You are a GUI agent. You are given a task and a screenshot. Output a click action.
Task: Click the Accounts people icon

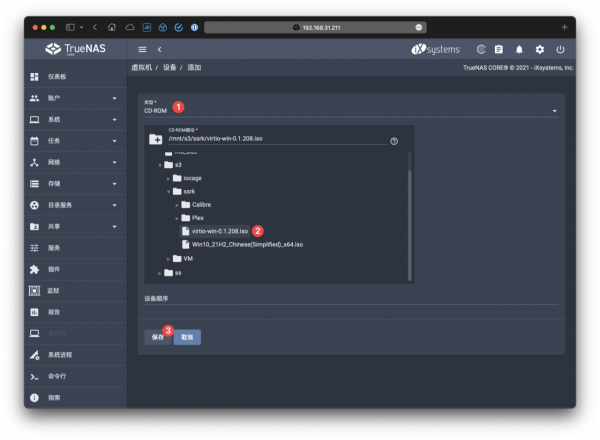point(34,98)
